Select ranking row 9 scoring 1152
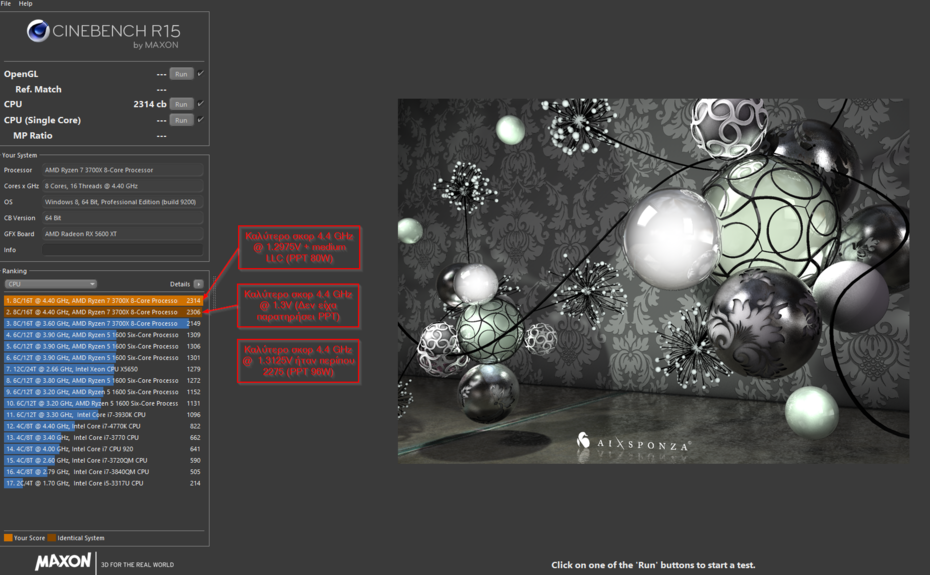Viewport: 930px width, 575px height. tap(103, 392)
